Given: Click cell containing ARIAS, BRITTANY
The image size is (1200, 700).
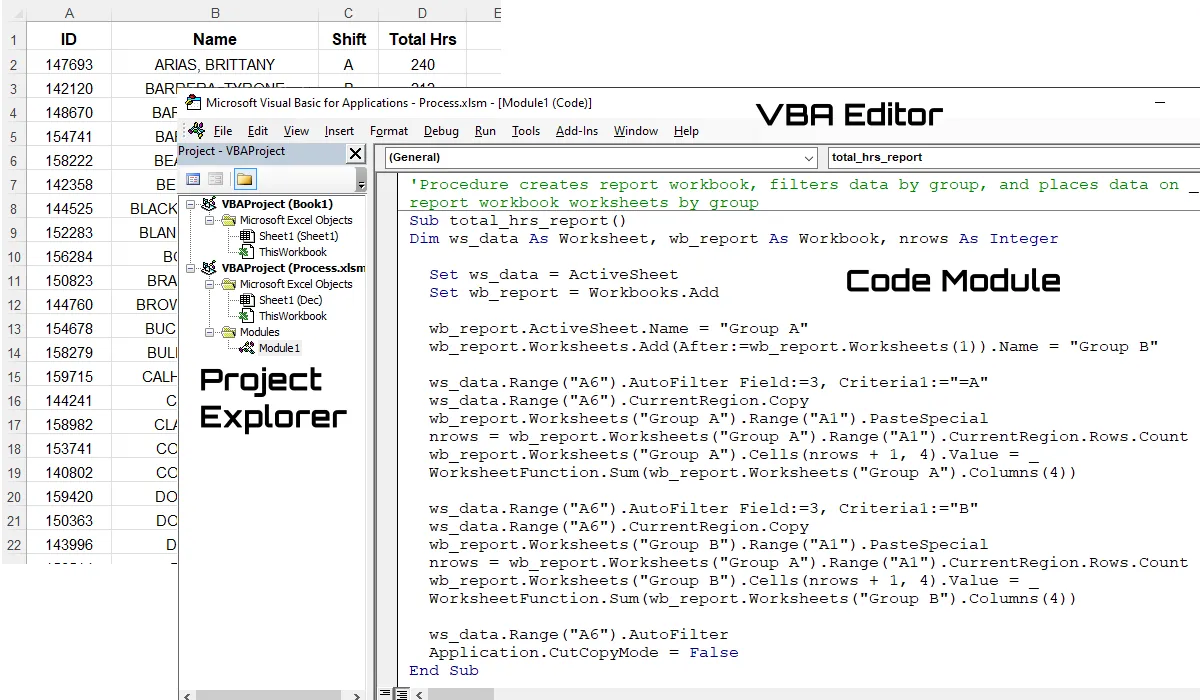Looking at the screenshot, I should 215,64.
